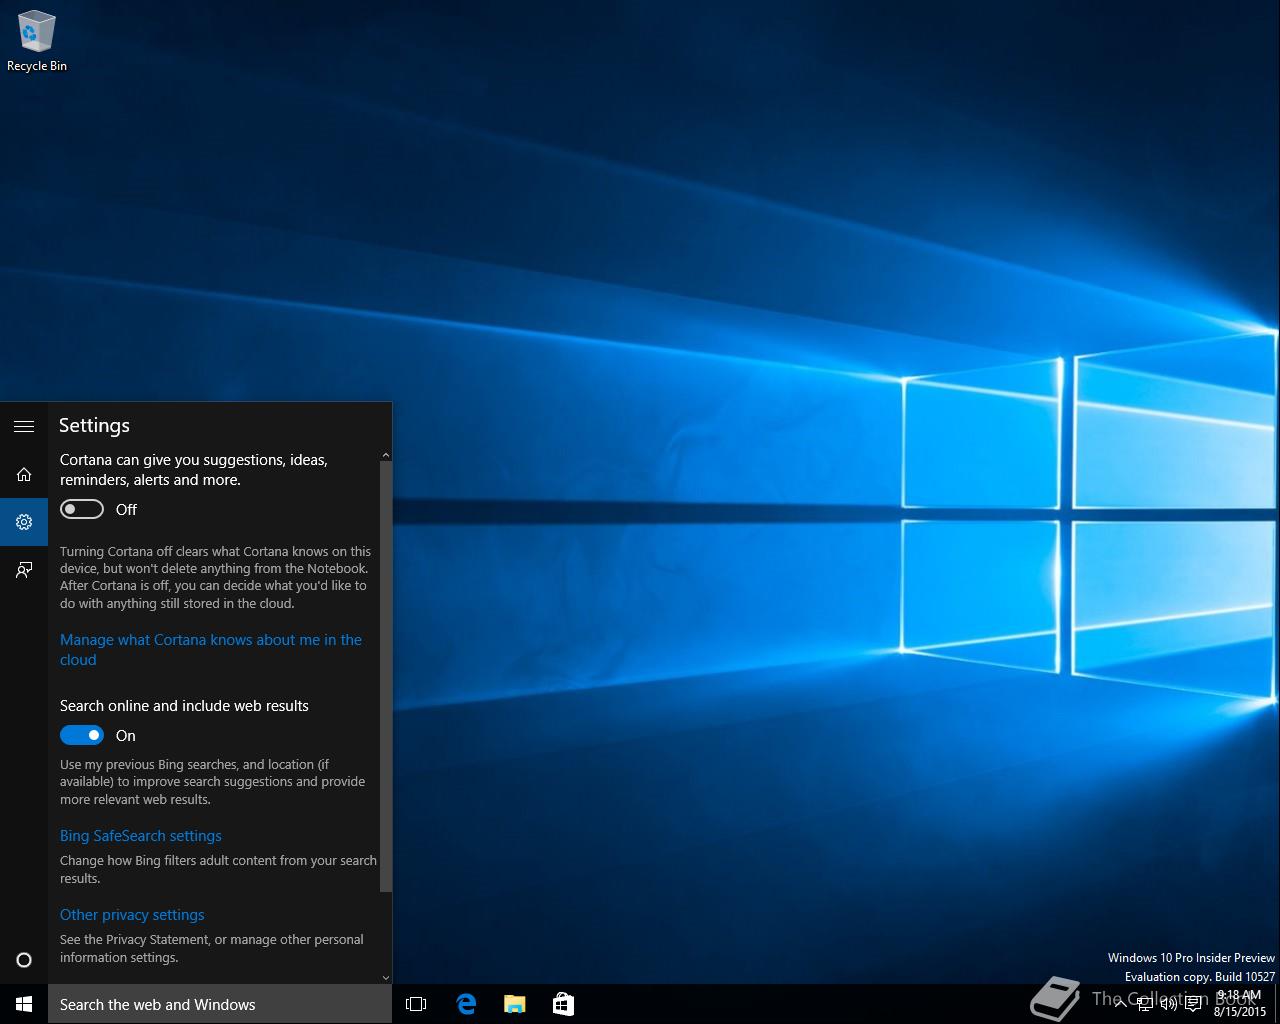Open the Windows Start button
1280x1024 pixels.
point(24,1004)
